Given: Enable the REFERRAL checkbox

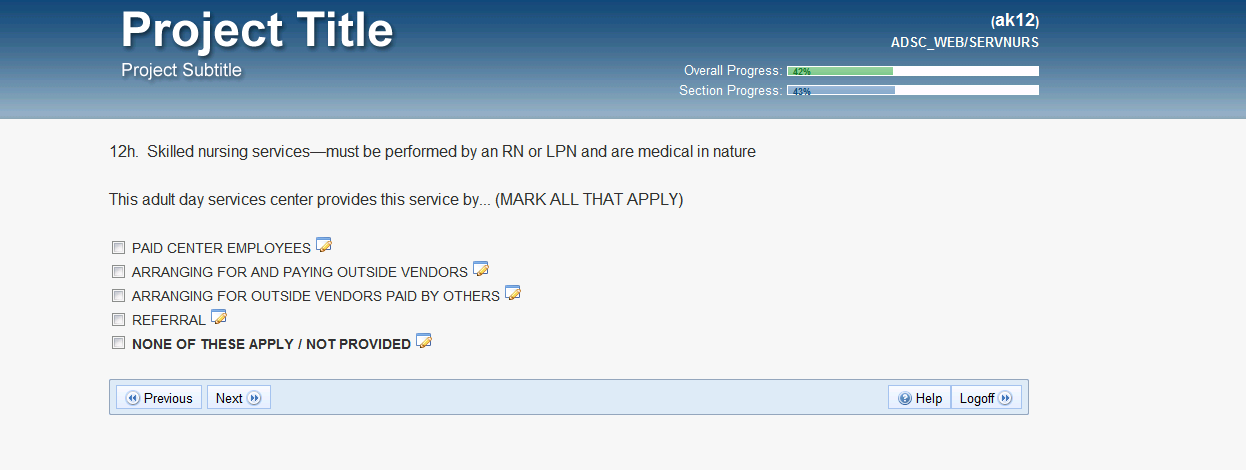Looking at the screenshot, I should pyautogui.click(x=118, y=320).
